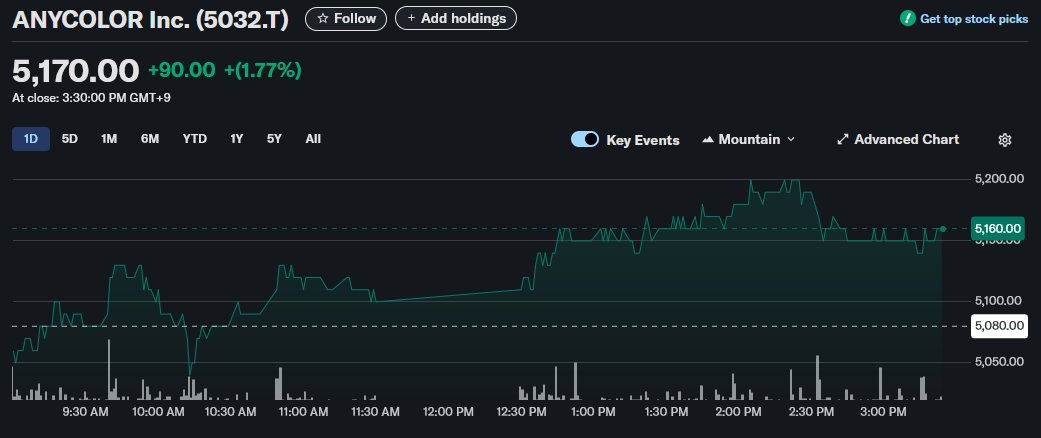Click the +(1.77%) percent change

(263, 70)
